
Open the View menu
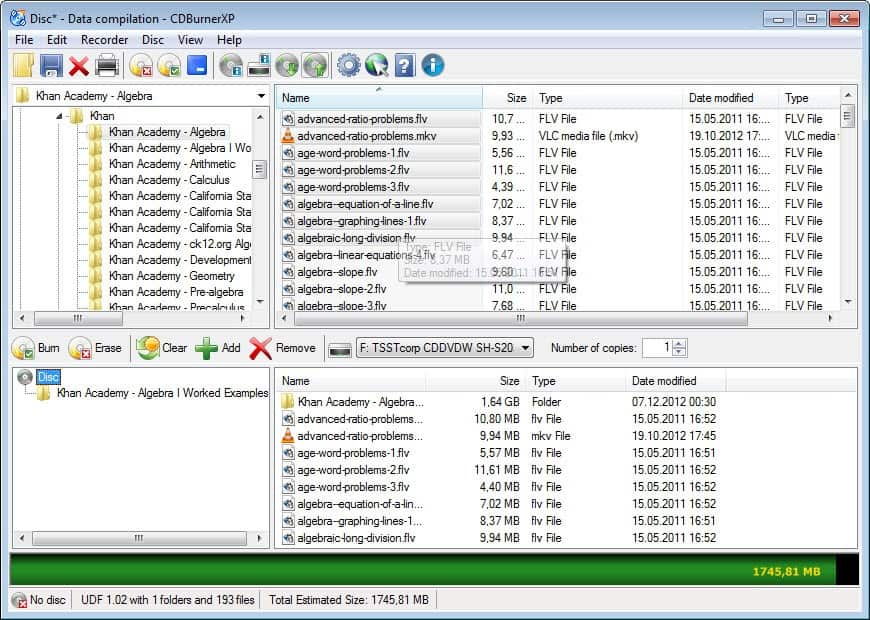(190, 40)
